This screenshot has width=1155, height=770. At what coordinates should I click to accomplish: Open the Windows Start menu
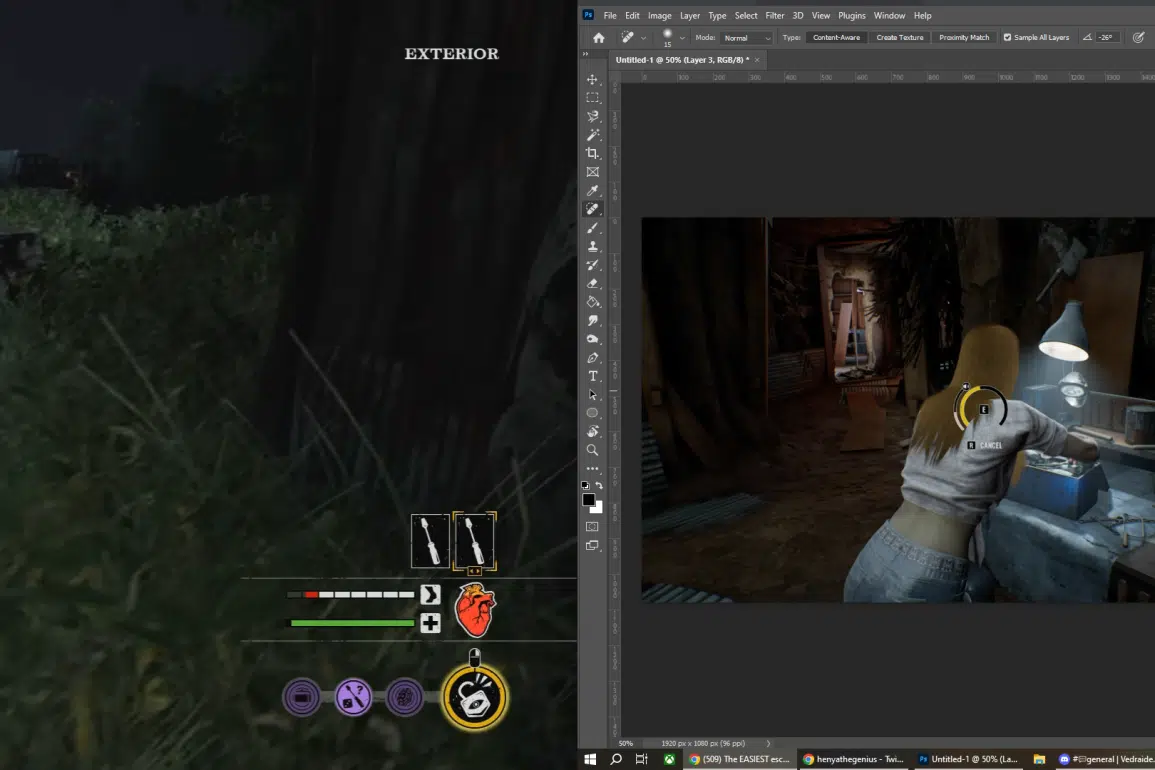[x=590, y=759]
